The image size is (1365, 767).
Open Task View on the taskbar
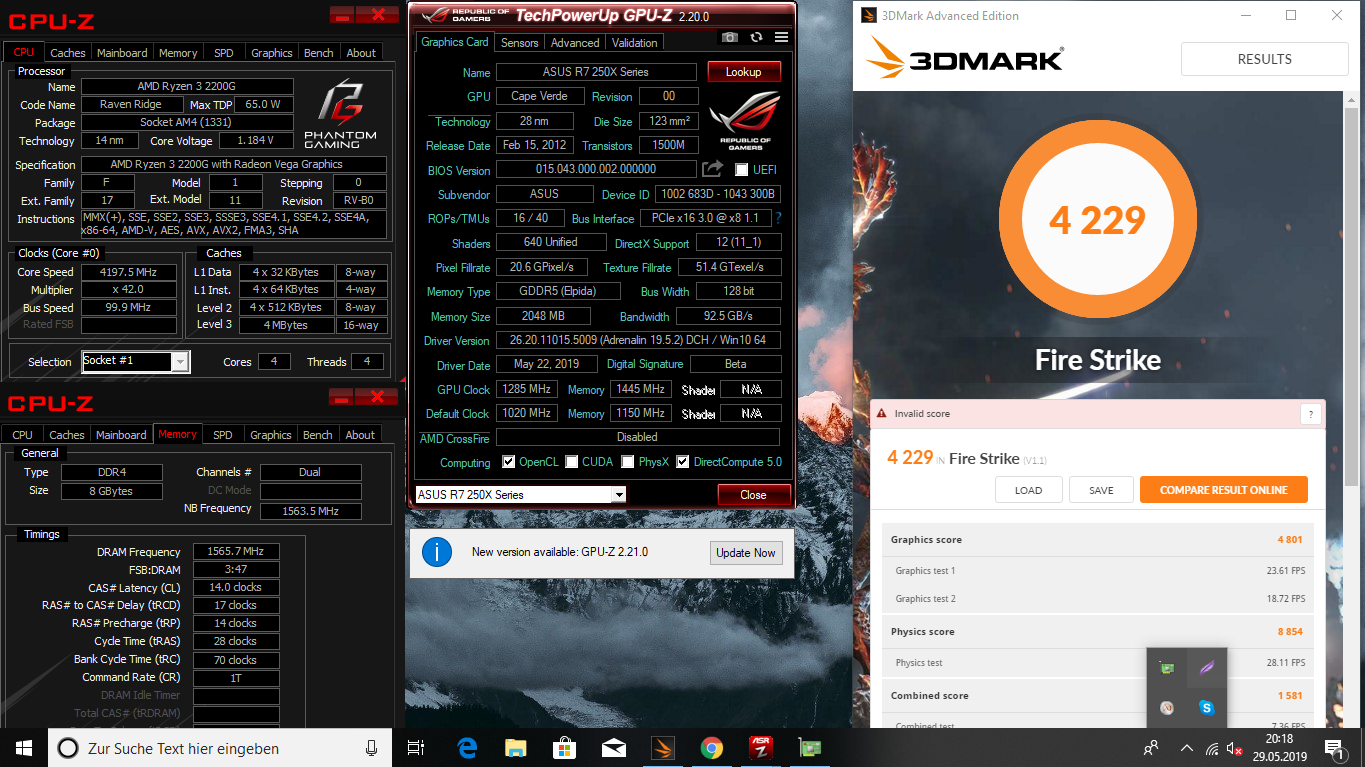coord(417,748)
